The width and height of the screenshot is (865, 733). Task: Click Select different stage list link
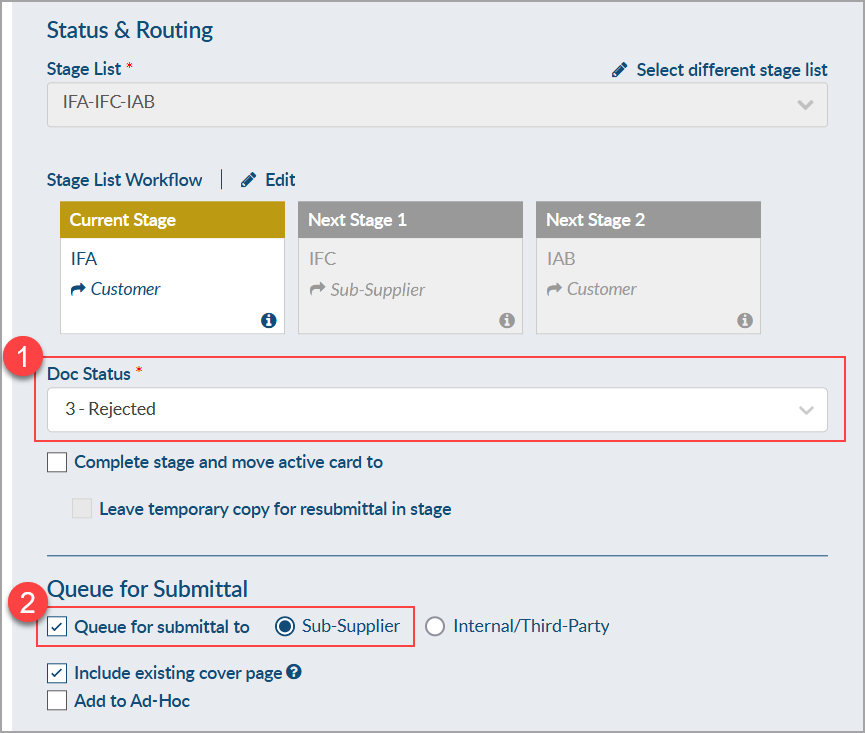[x=731, y=70]
